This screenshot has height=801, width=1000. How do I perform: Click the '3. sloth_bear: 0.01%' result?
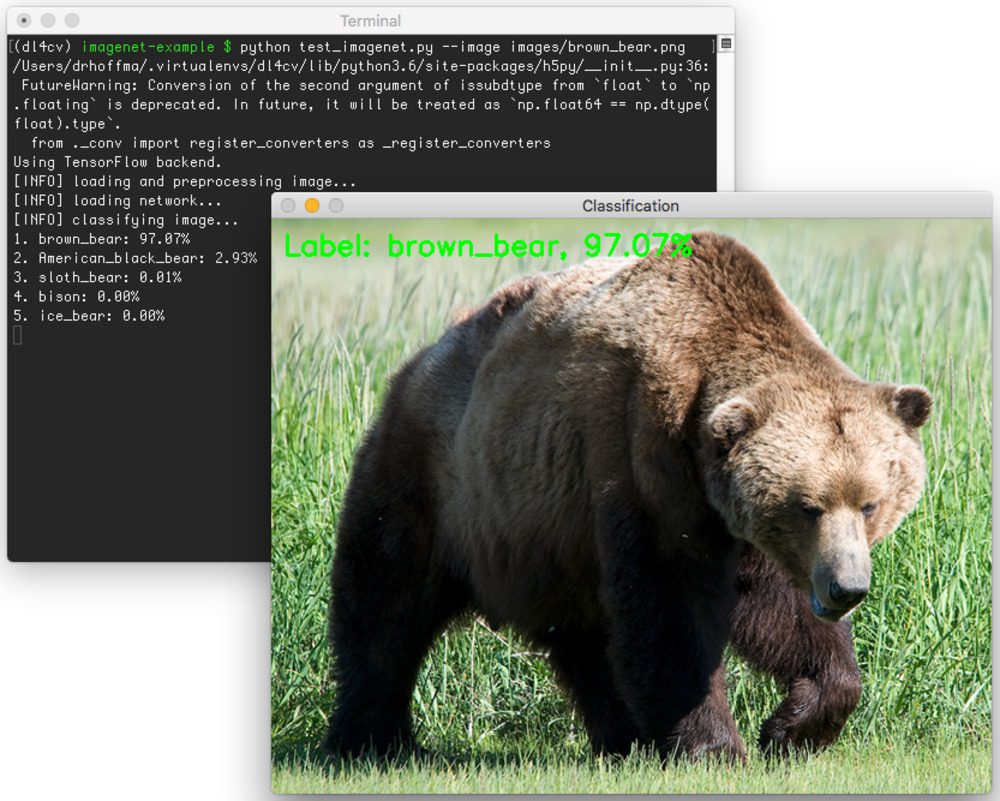coord(97,277)
